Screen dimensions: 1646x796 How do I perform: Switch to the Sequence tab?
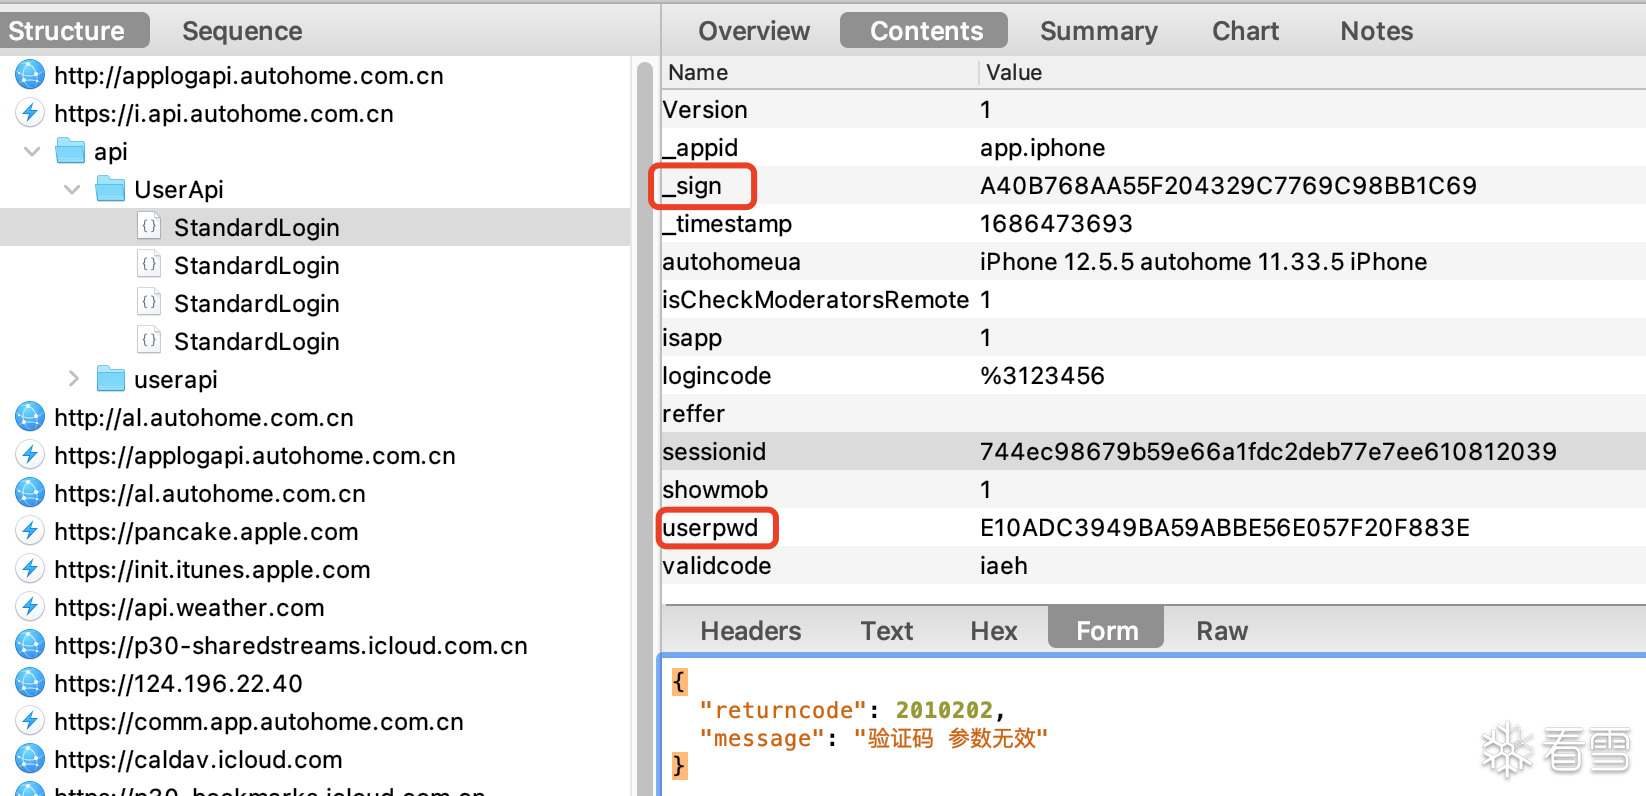click(242, 31)
